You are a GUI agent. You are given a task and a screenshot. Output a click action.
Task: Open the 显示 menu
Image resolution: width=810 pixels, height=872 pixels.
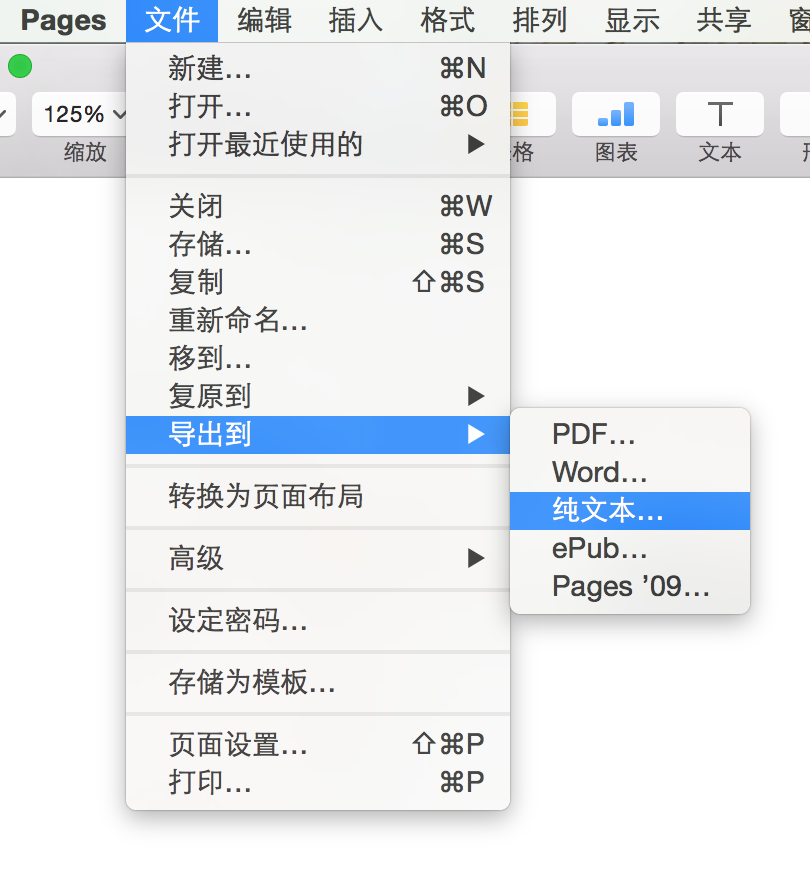pos(632,21)
